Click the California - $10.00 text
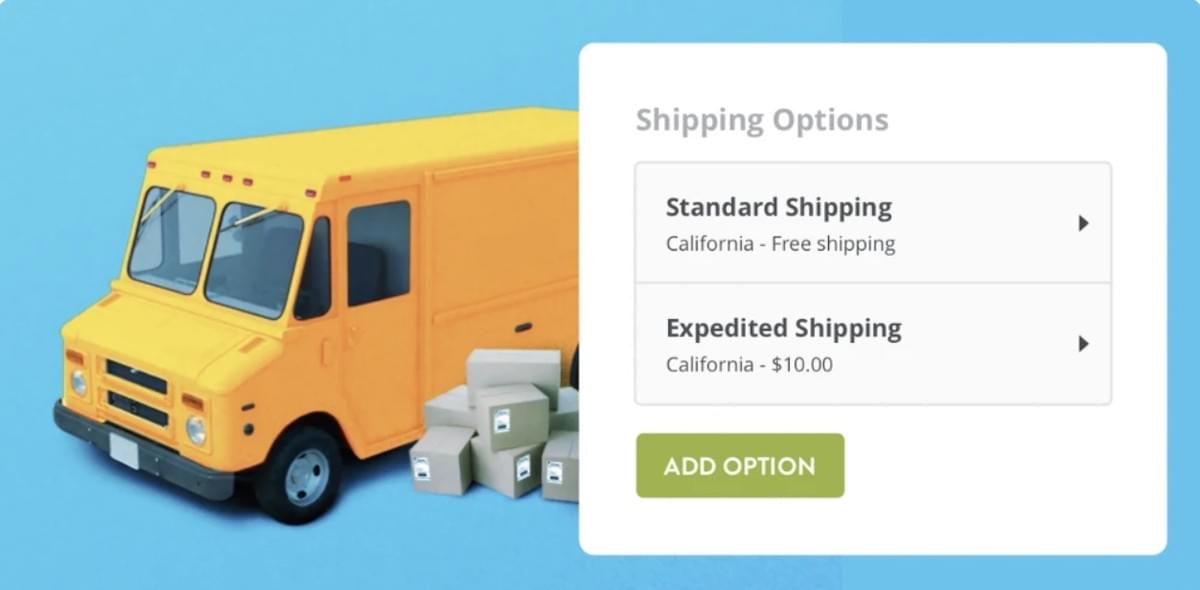 [x=749, y=364]
